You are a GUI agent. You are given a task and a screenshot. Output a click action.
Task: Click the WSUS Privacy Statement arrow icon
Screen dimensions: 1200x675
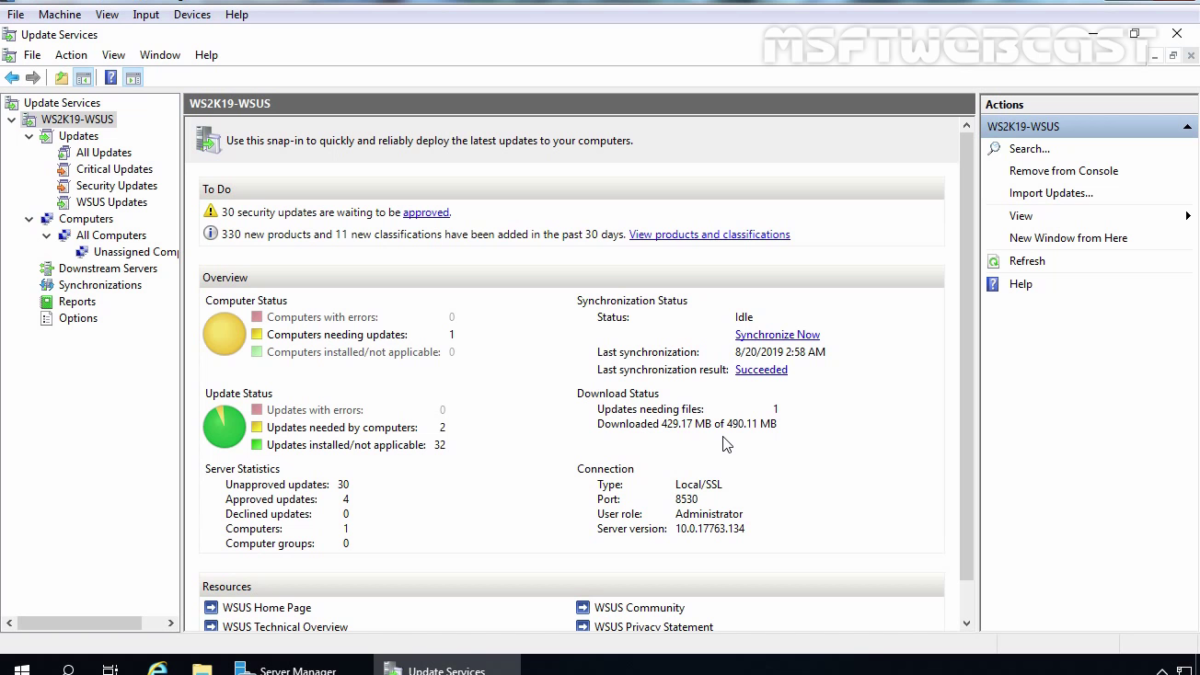pos(583,627)
